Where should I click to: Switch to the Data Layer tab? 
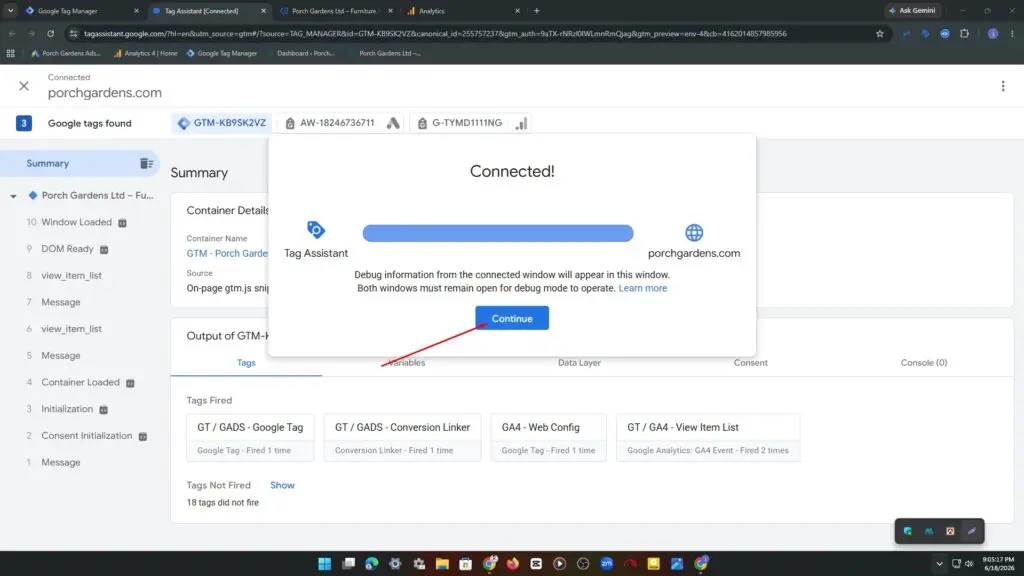coord(579,362)
